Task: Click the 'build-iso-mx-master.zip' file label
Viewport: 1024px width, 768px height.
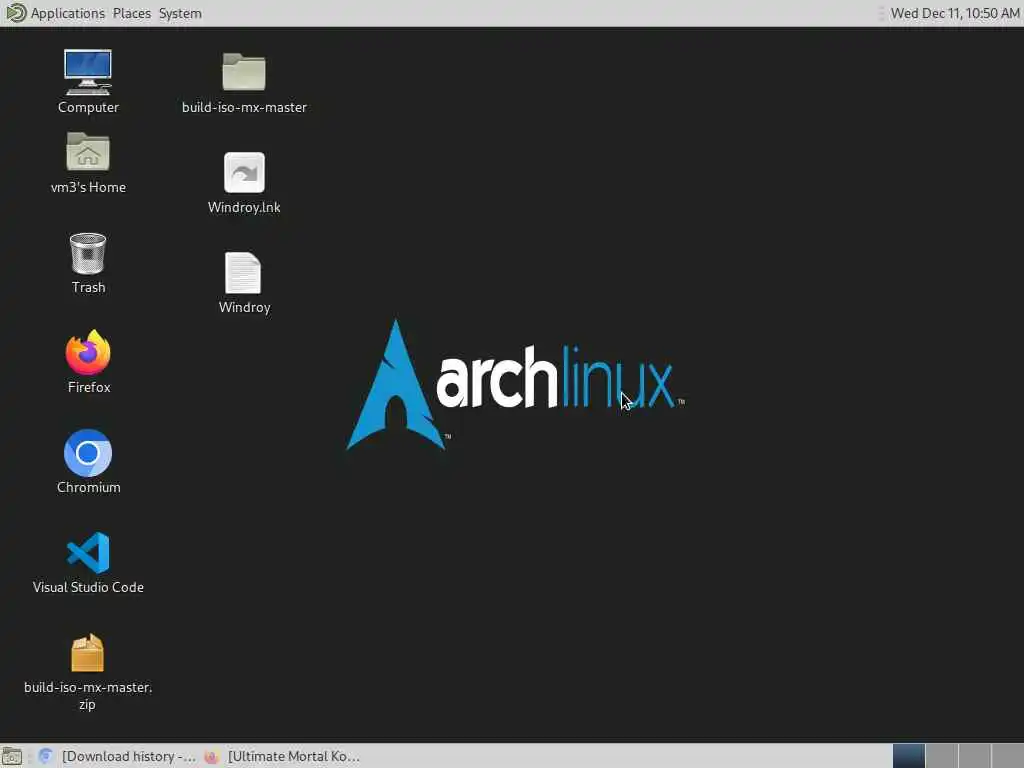Action: pos(88,696)
